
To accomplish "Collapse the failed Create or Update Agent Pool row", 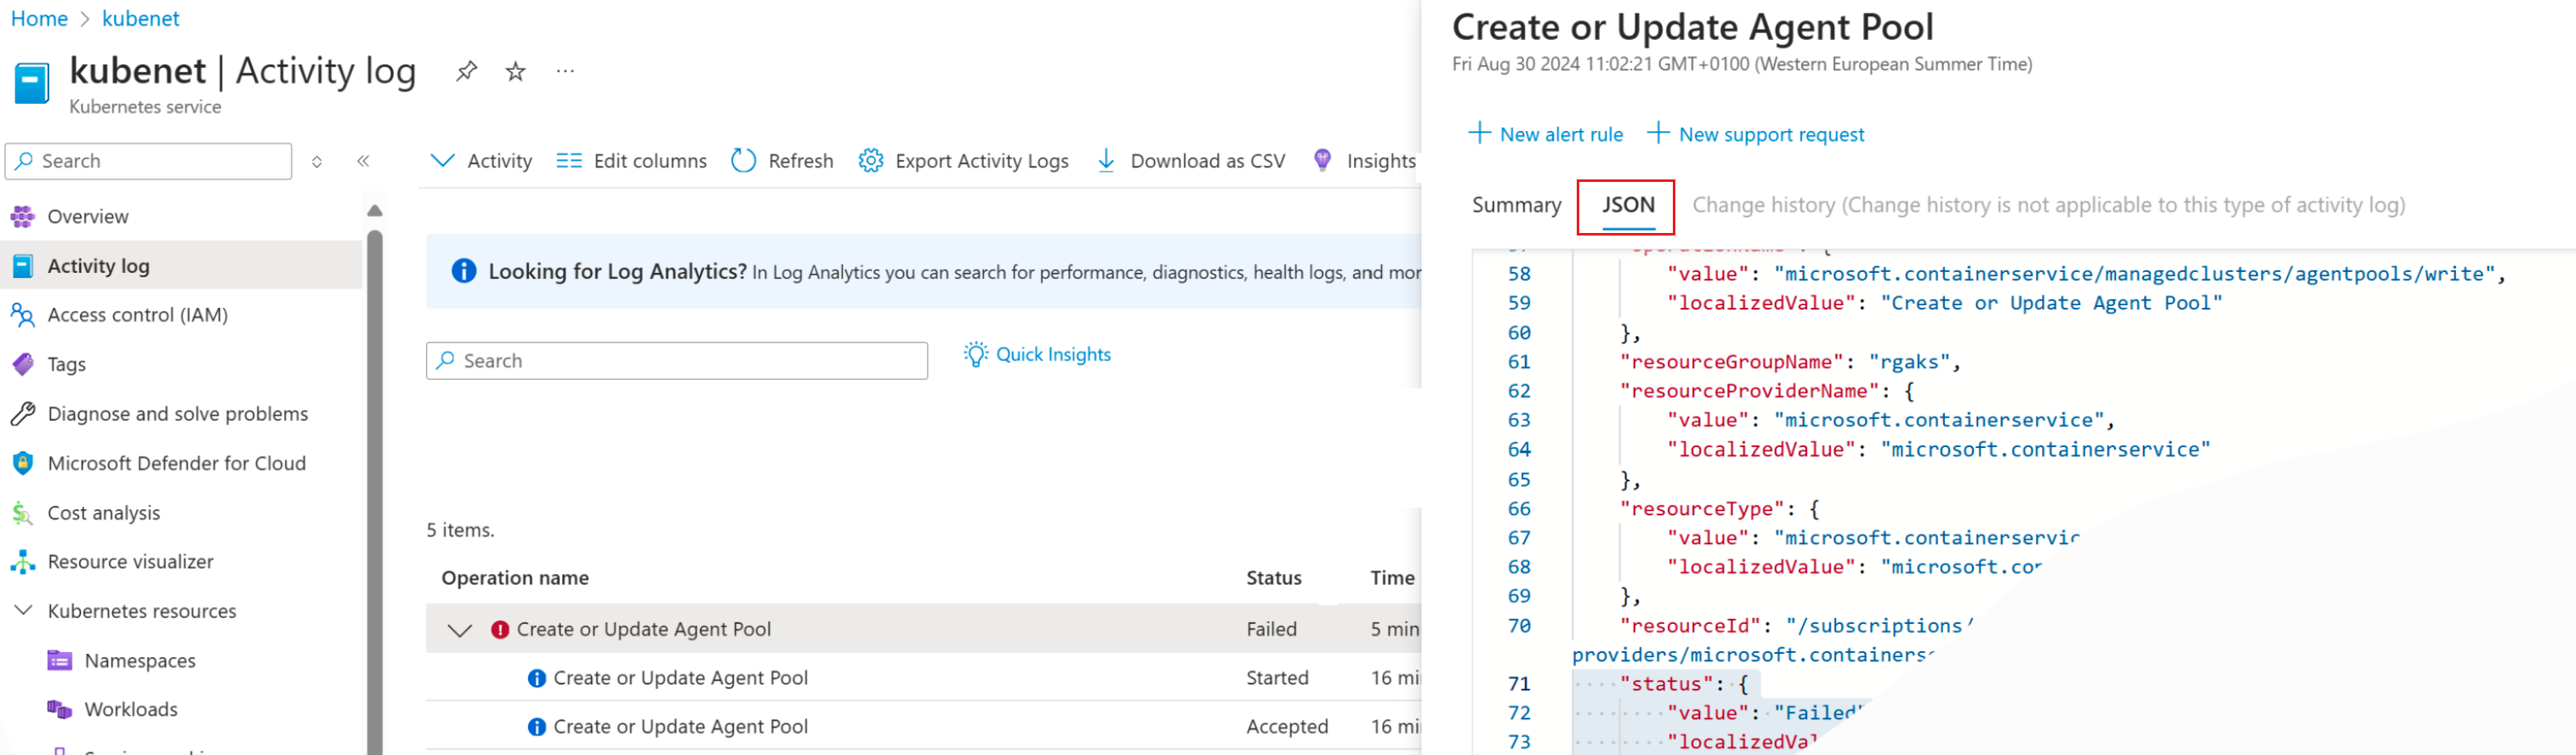I will (x=459, y=630).
